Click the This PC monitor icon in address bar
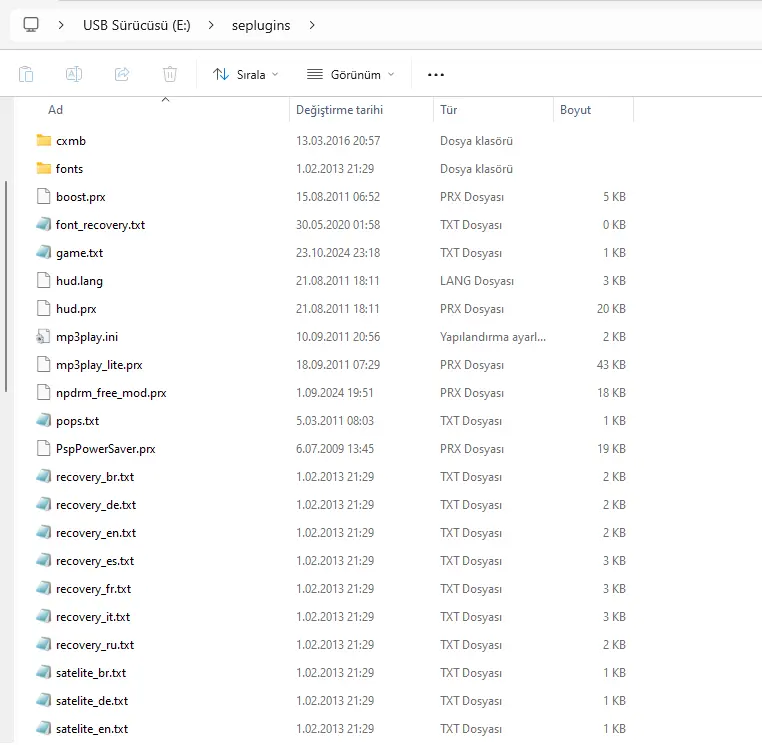Viewport: 762px width, 745px height. pos(31,25)
